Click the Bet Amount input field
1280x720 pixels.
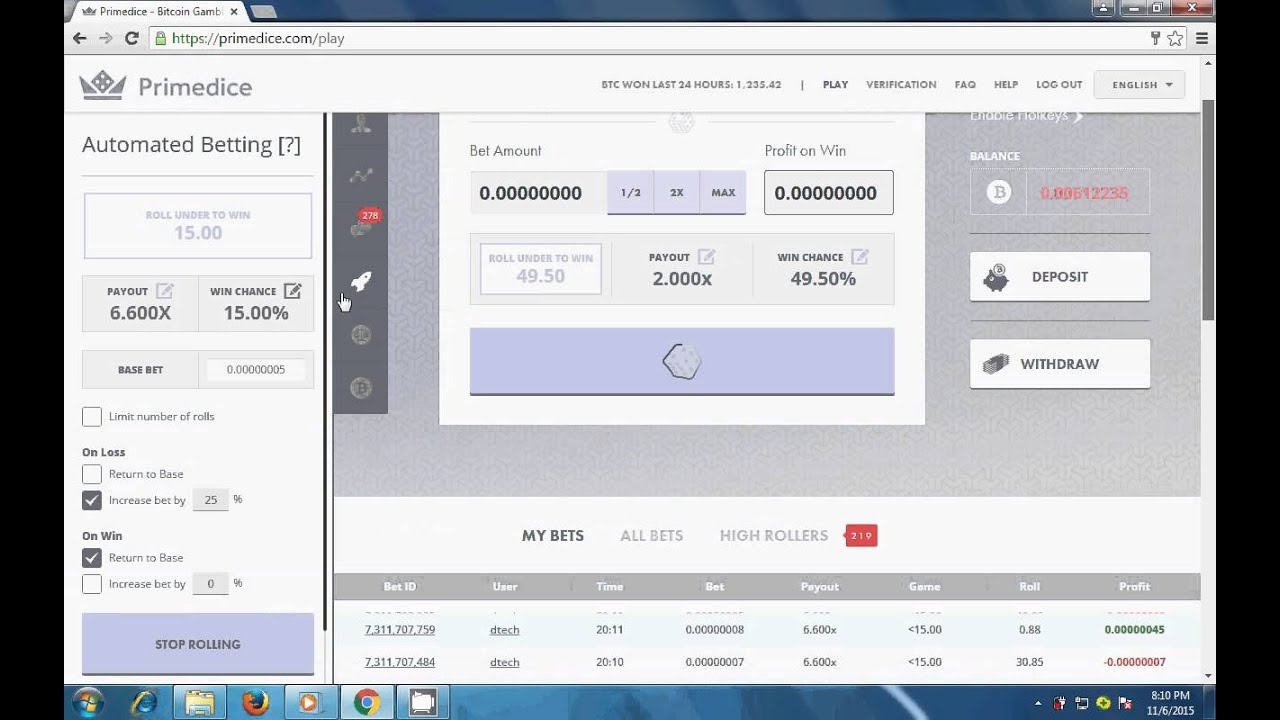538,193
